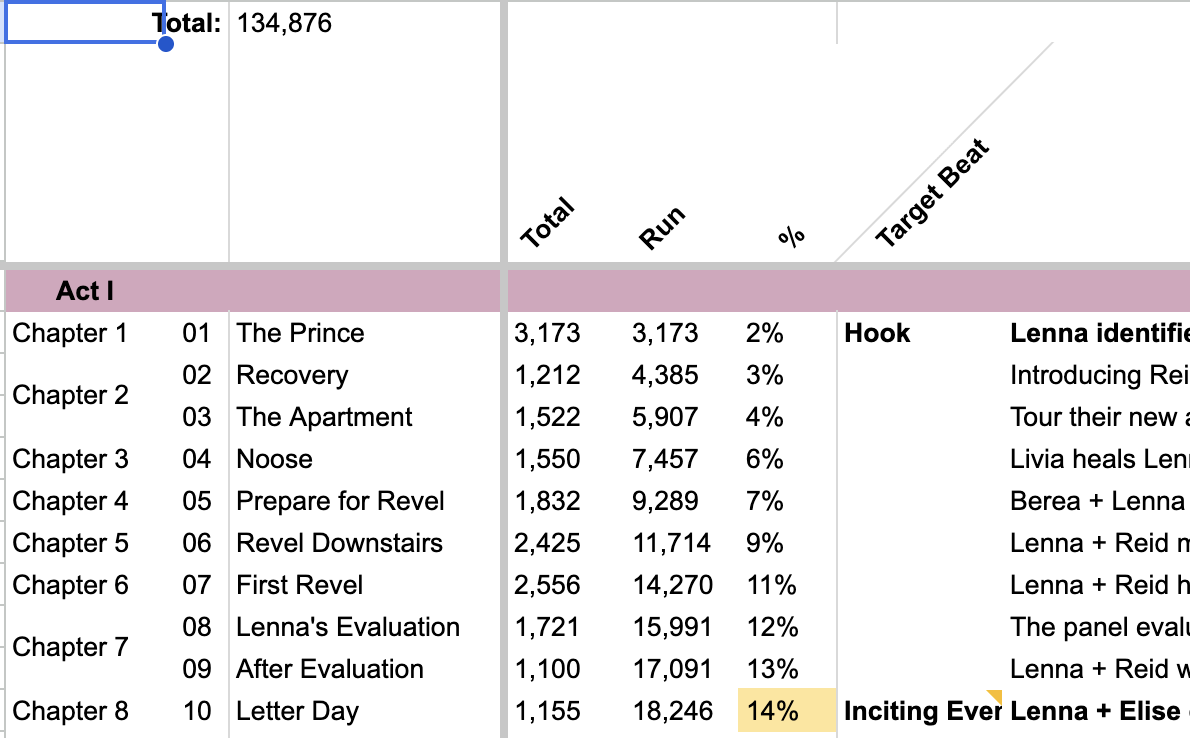
Task: Select the Hook target beat cell
Action: (878, 333)
